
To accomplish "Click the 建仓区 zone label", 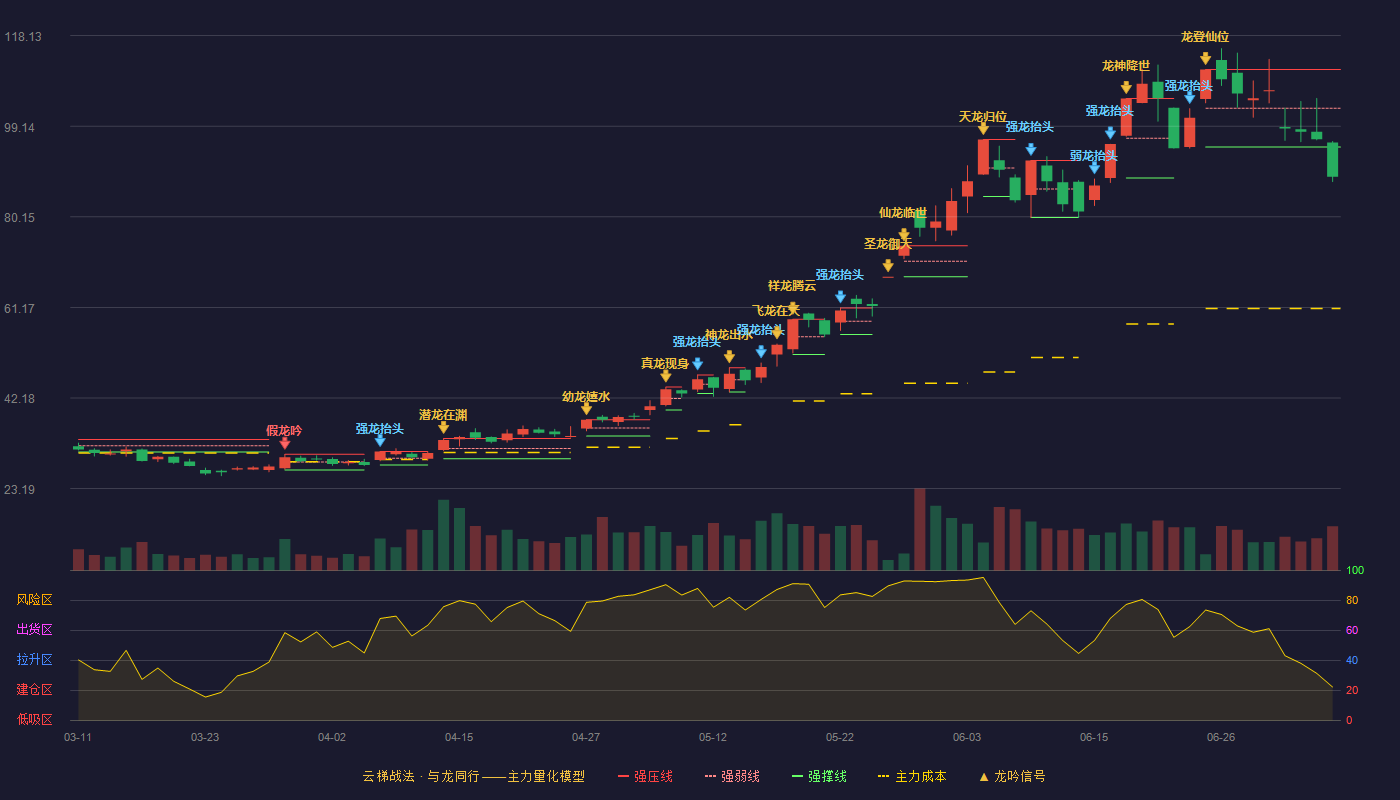I will click(34, 690).
